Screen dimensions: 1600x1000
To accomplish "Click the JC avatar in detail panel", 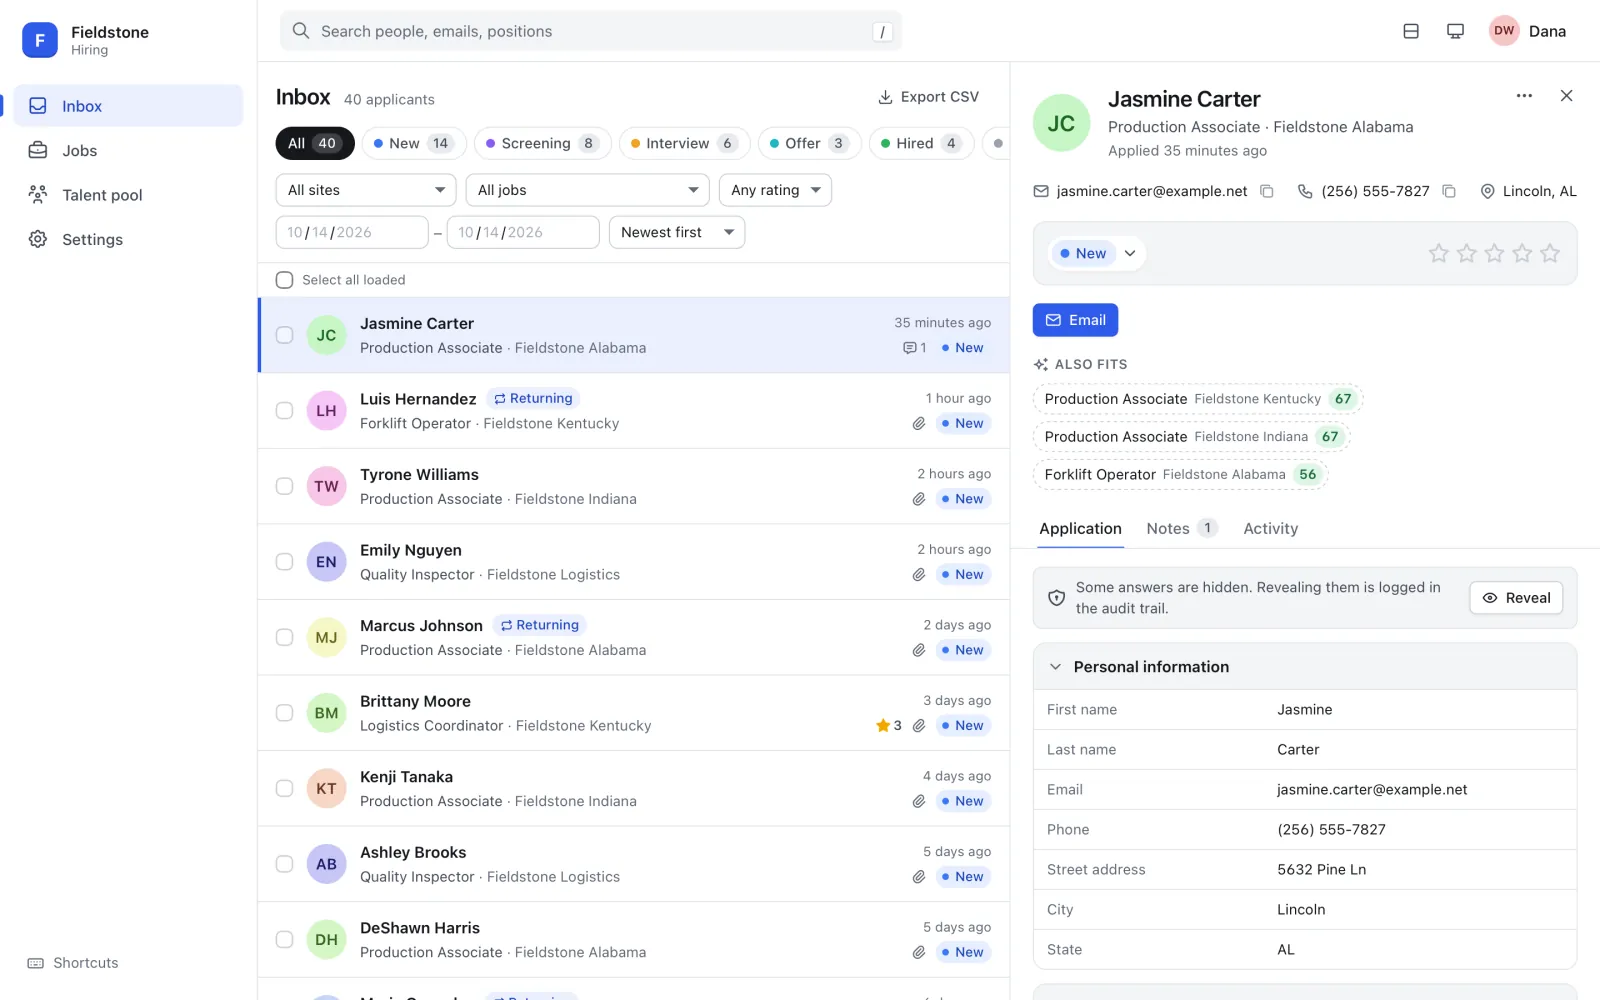I will [x=1061, y=123].
